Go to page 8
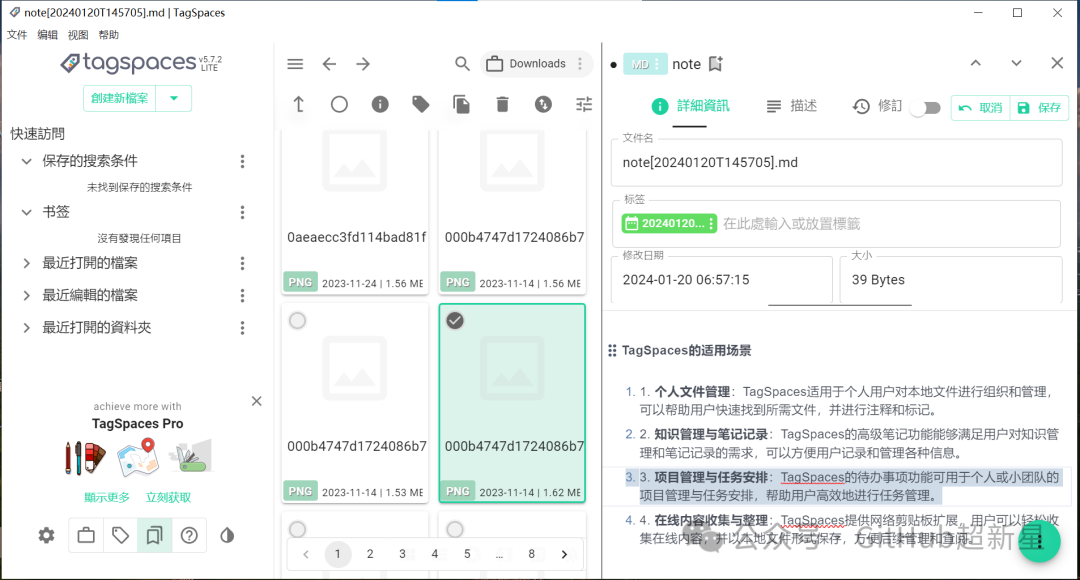 531,554
